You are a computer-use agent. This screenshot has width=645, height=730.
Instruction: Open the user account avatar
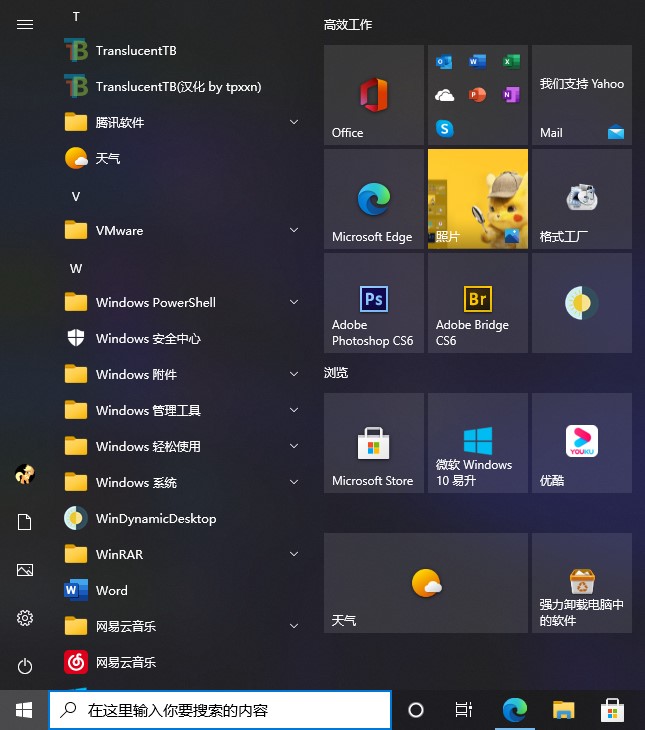[x=25, y=474]
